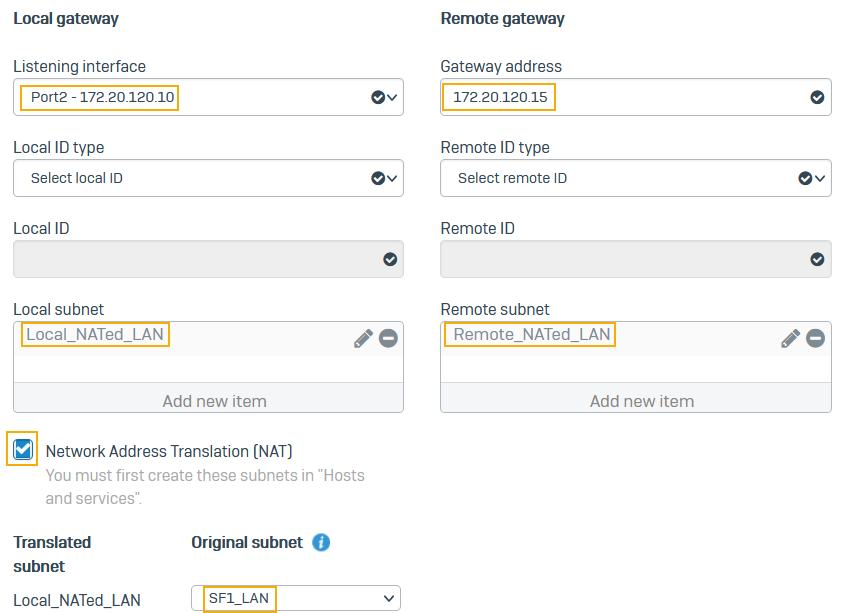The width and height of the screenshot is (842, 613).
Task: Uncheck Network Address Translation (NAT) checkbox
Action: (24, 450)
